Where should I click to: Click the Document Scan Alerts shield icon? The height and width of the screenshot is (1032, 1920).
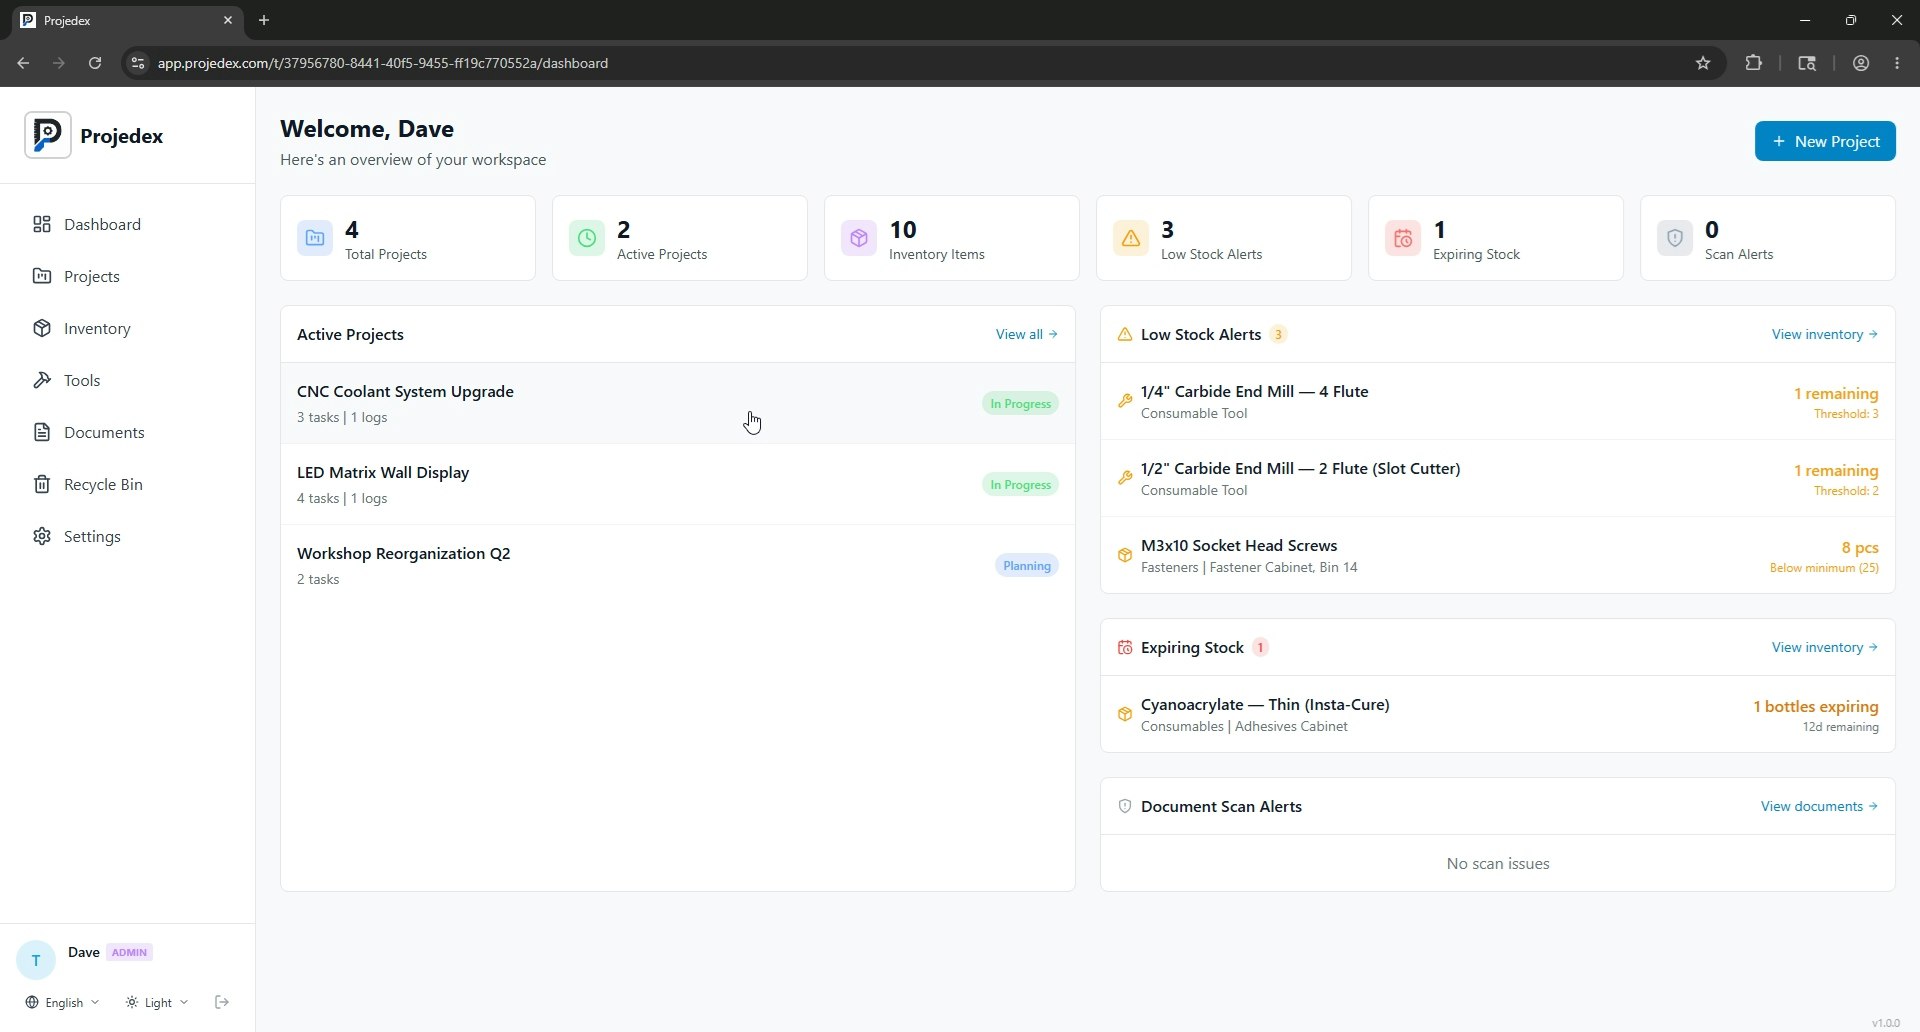click(1125, 806)
